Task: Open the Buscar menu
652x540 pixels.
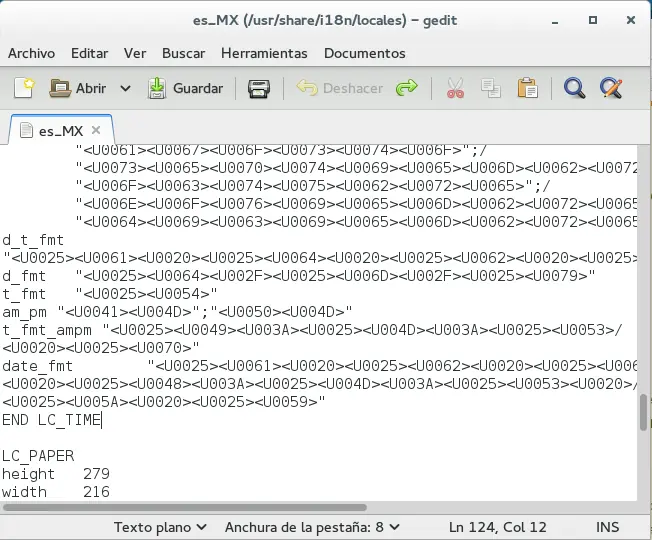Action: [x=183, y=53]
